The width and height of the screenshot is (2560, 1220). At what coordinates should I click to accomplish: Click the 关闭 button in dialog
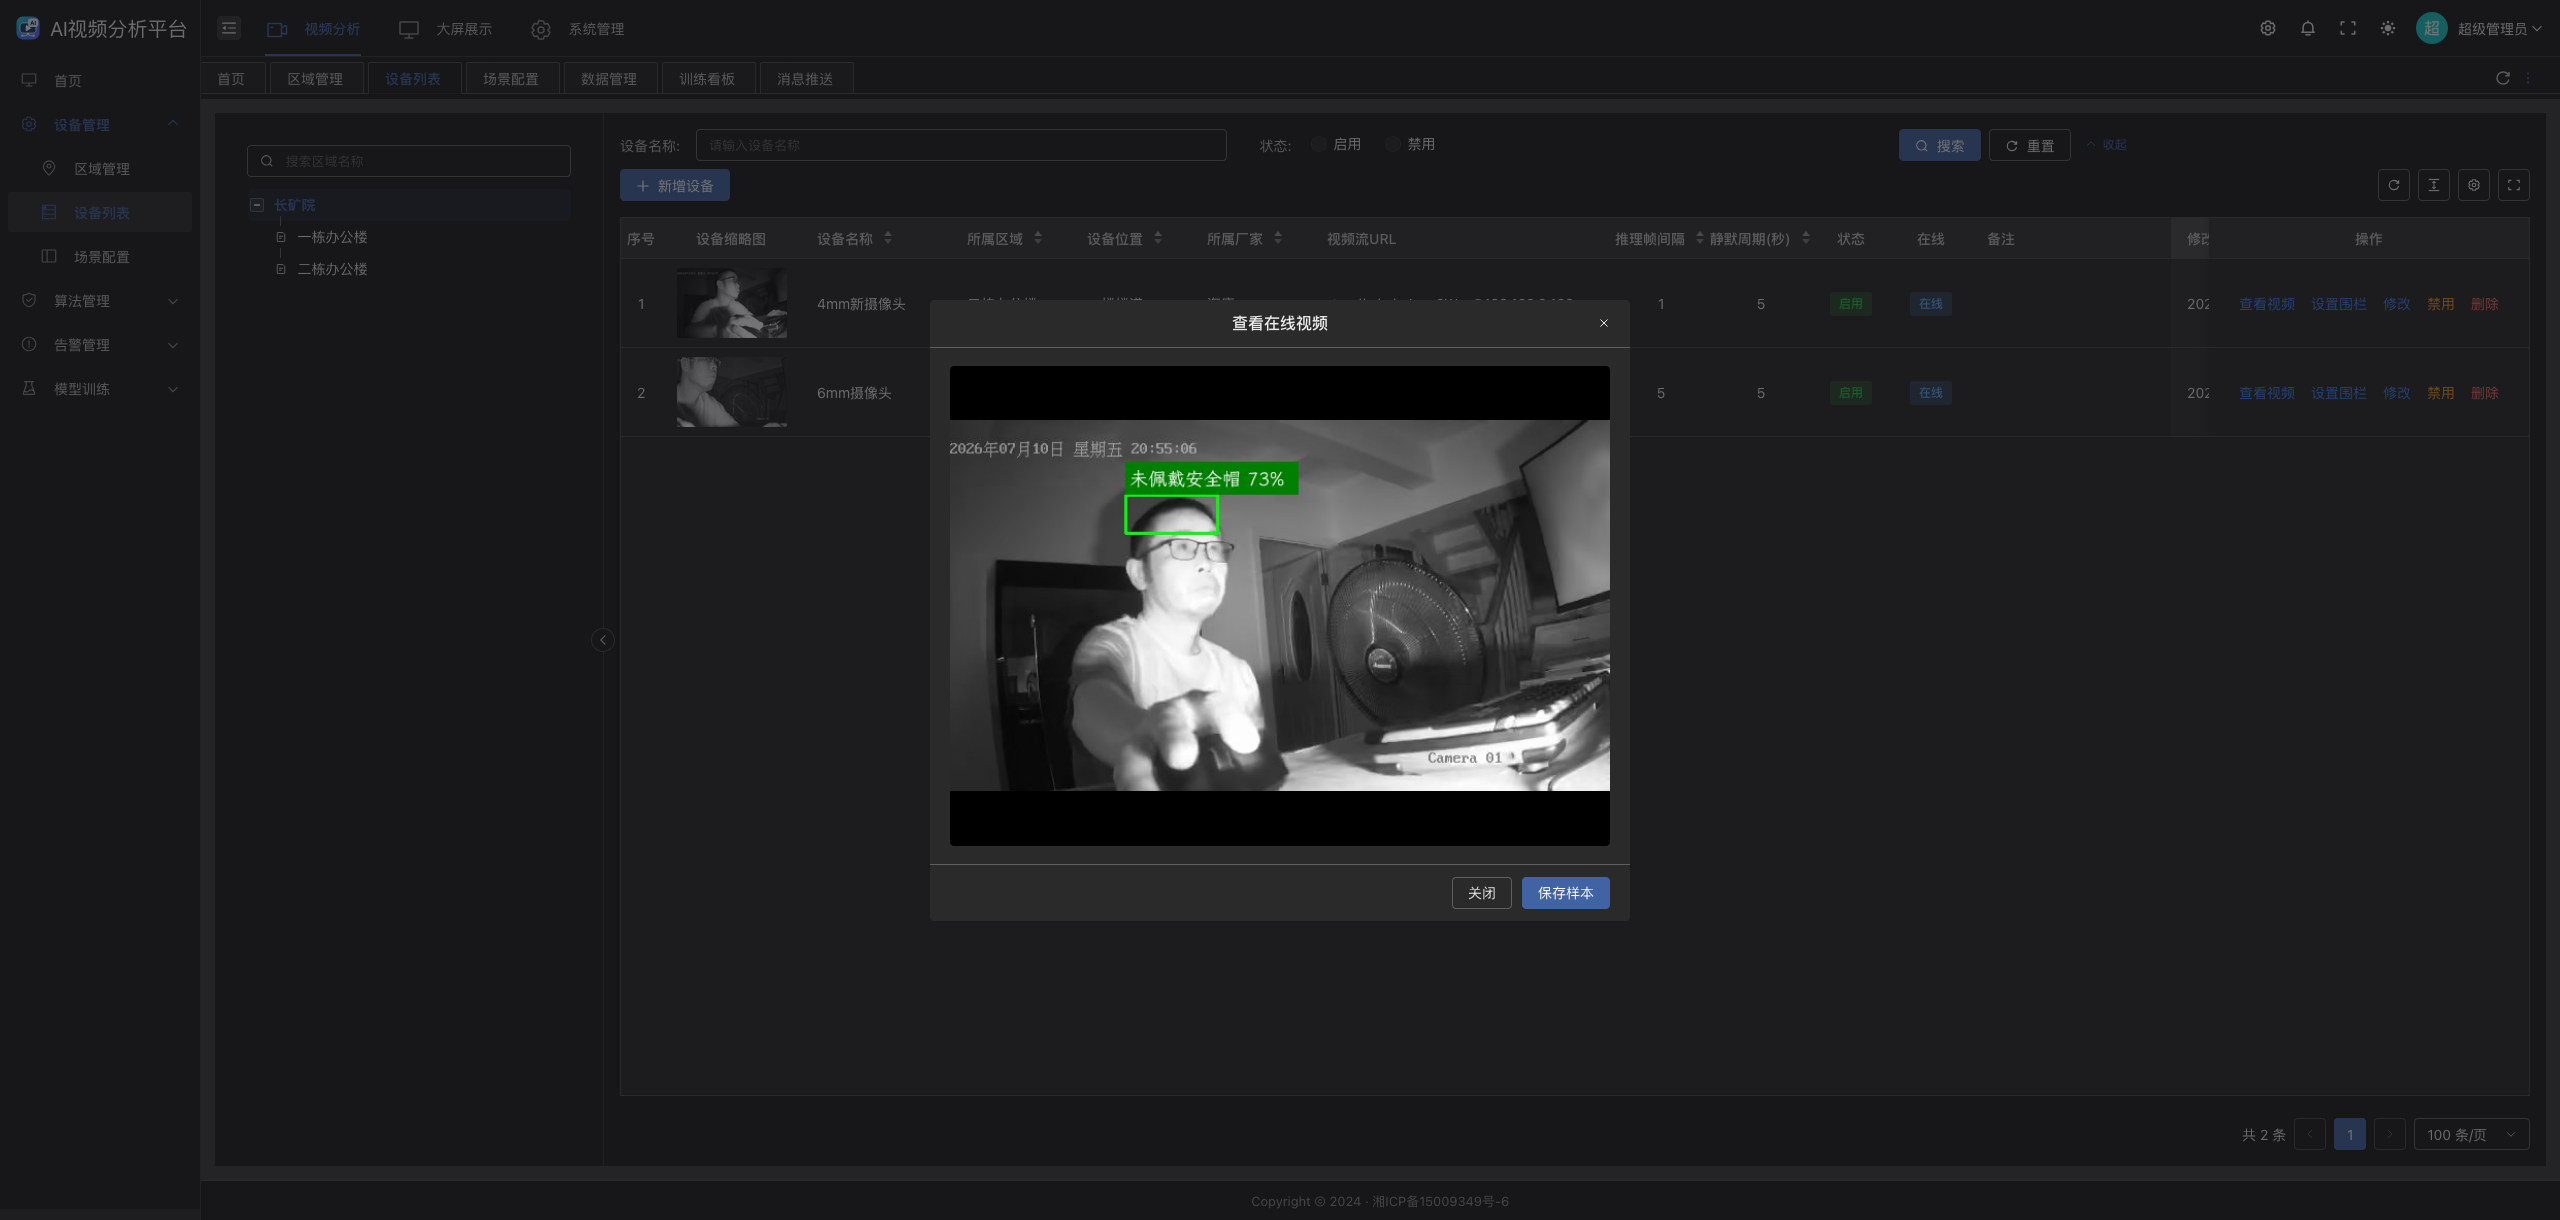(x=1482, y=893)
